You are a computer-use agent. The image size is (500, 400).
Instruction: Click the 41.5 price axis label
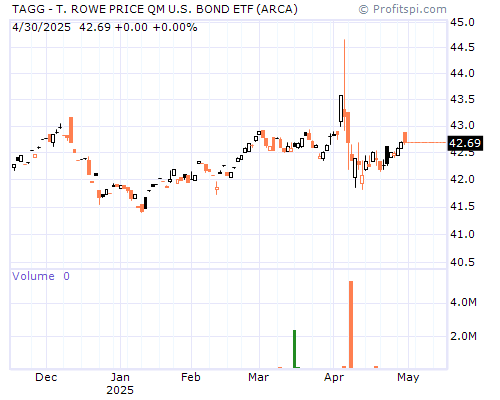(x=462, y=206)
